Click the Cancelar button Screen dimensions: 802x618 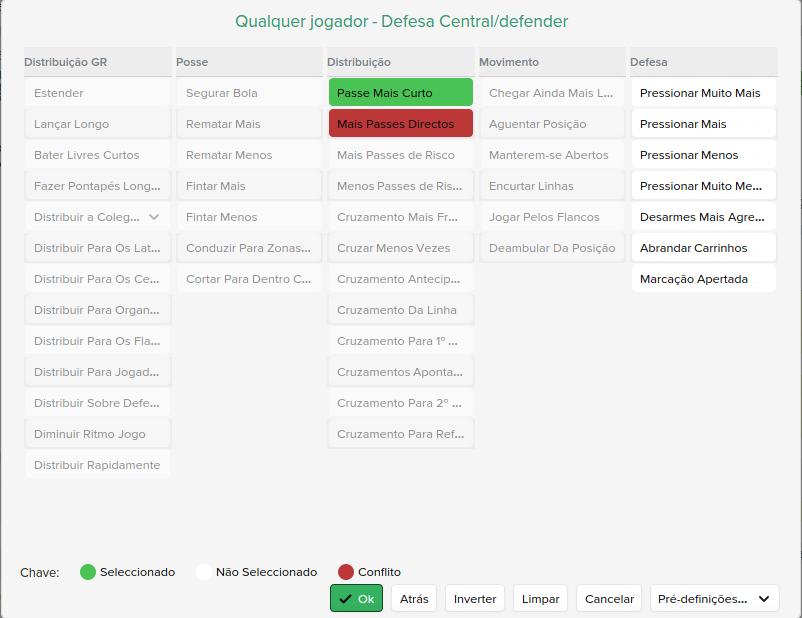pos(609,598)
